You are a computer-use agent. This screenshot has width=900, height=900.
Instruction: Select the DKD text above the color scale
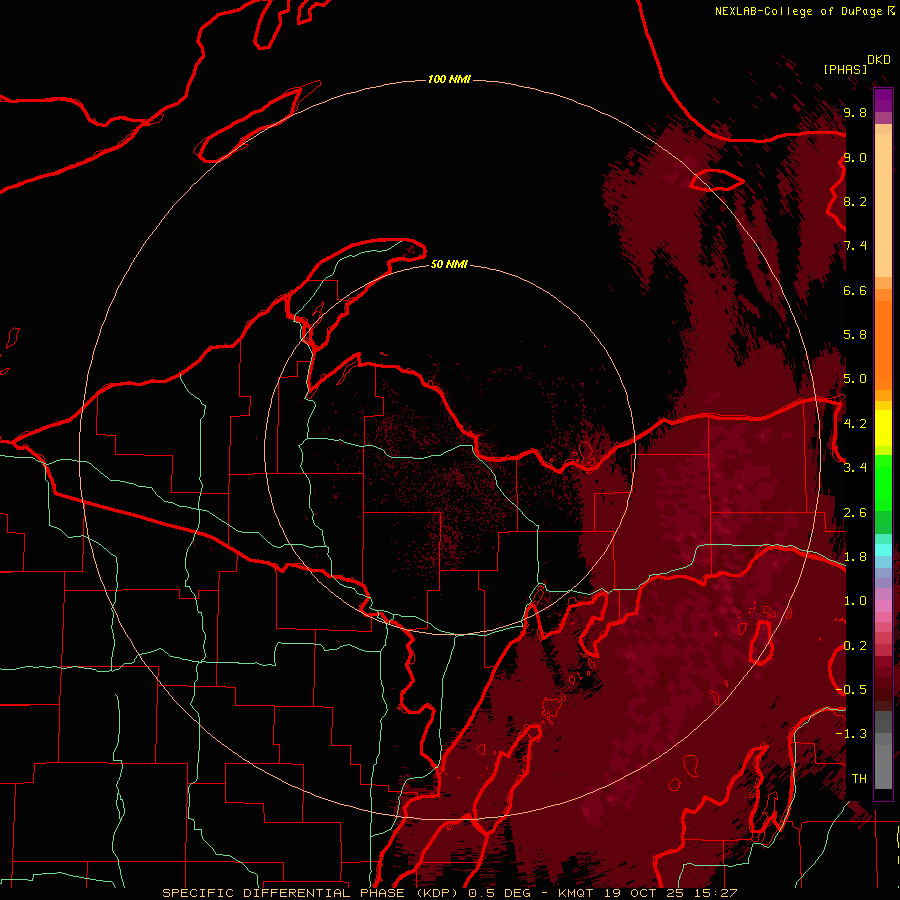coord(879,60)
